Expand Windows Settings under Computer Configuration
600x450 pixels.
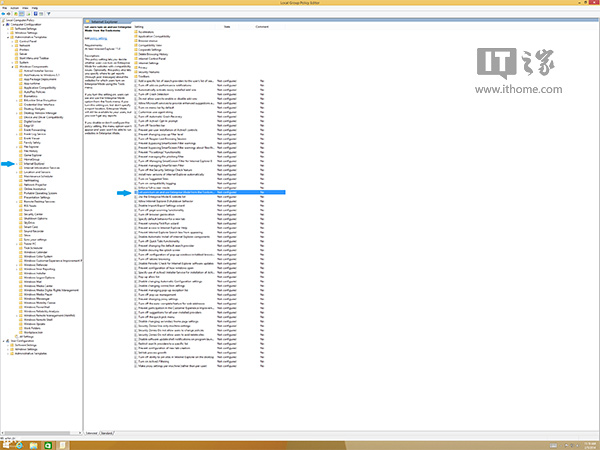click(x=8, y=33)
